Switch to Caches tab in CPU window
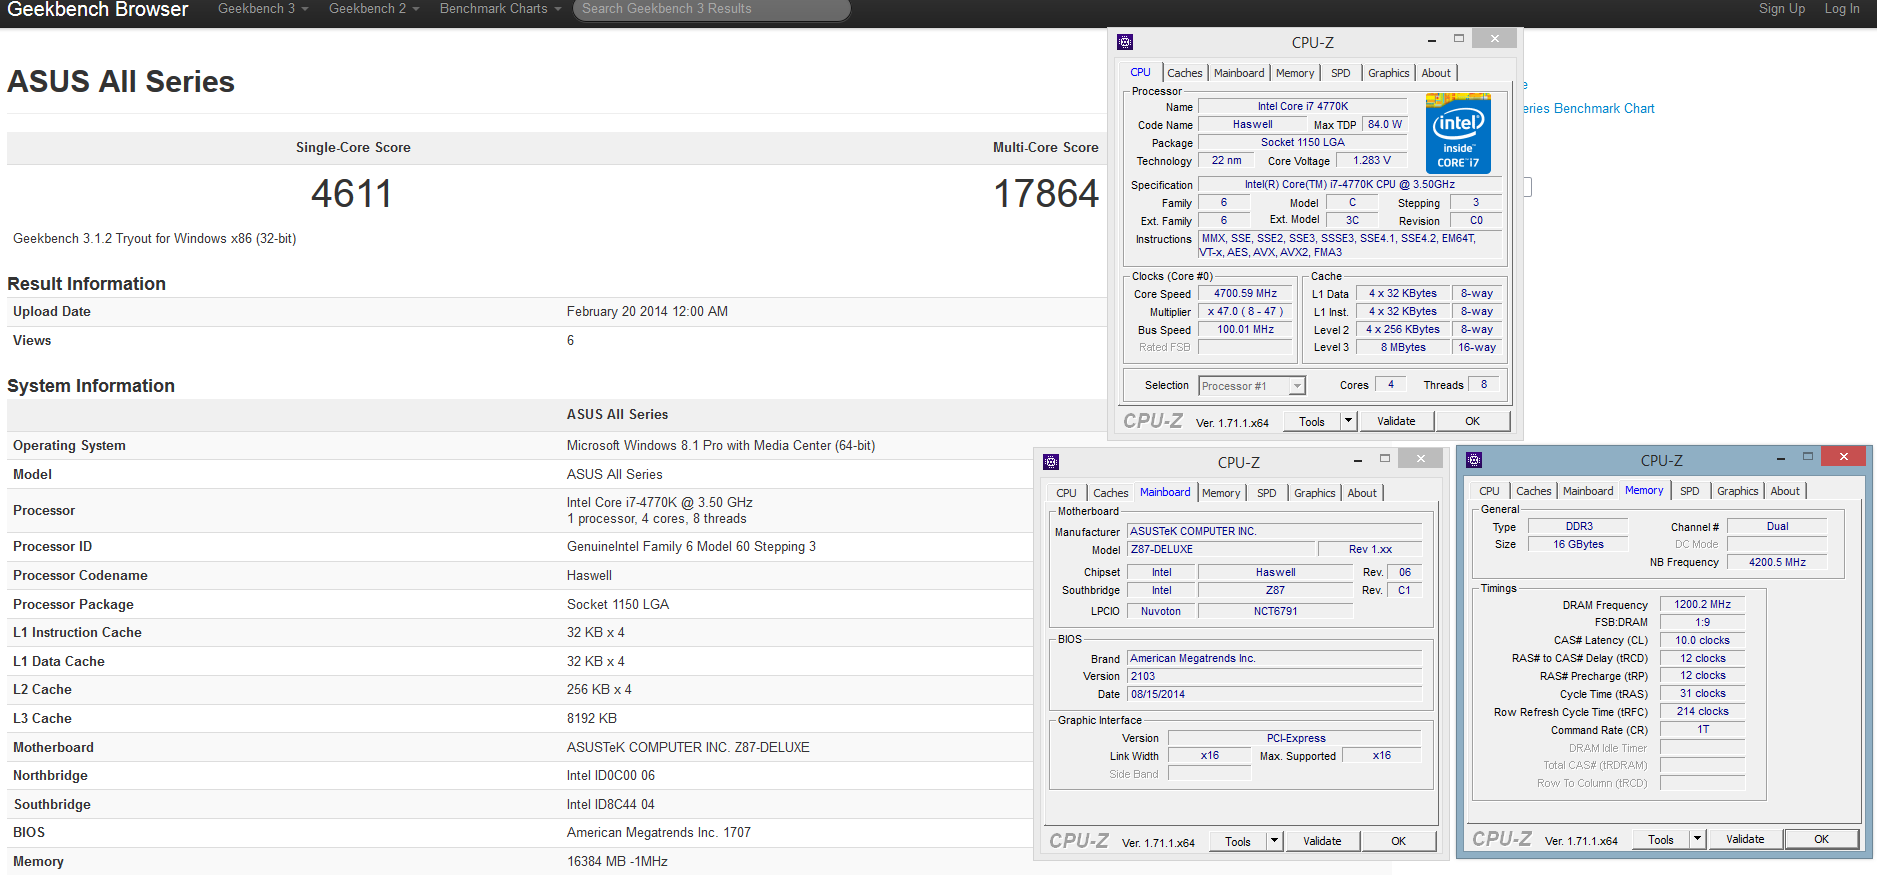Image resolution: width=1877 pixels, height=875 pixels. (1185, 73)
